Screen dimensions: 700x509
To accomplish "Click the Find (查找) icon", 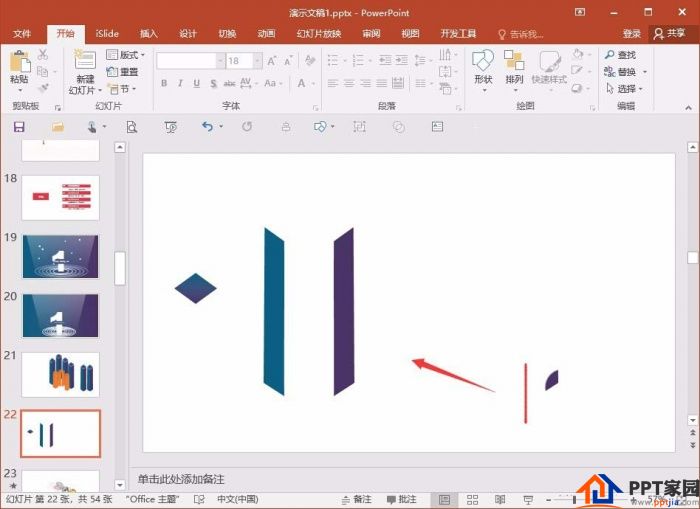I will coord(620,55).
